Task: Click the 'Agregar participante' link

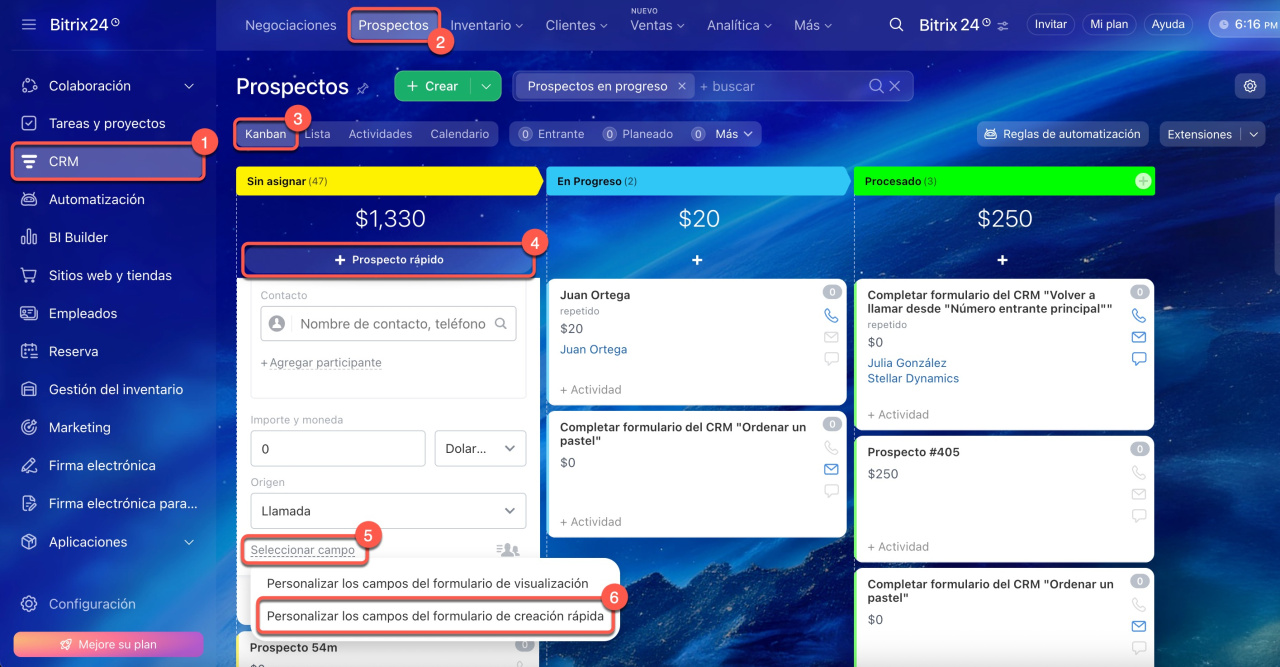Action: [x=325, y=363]
